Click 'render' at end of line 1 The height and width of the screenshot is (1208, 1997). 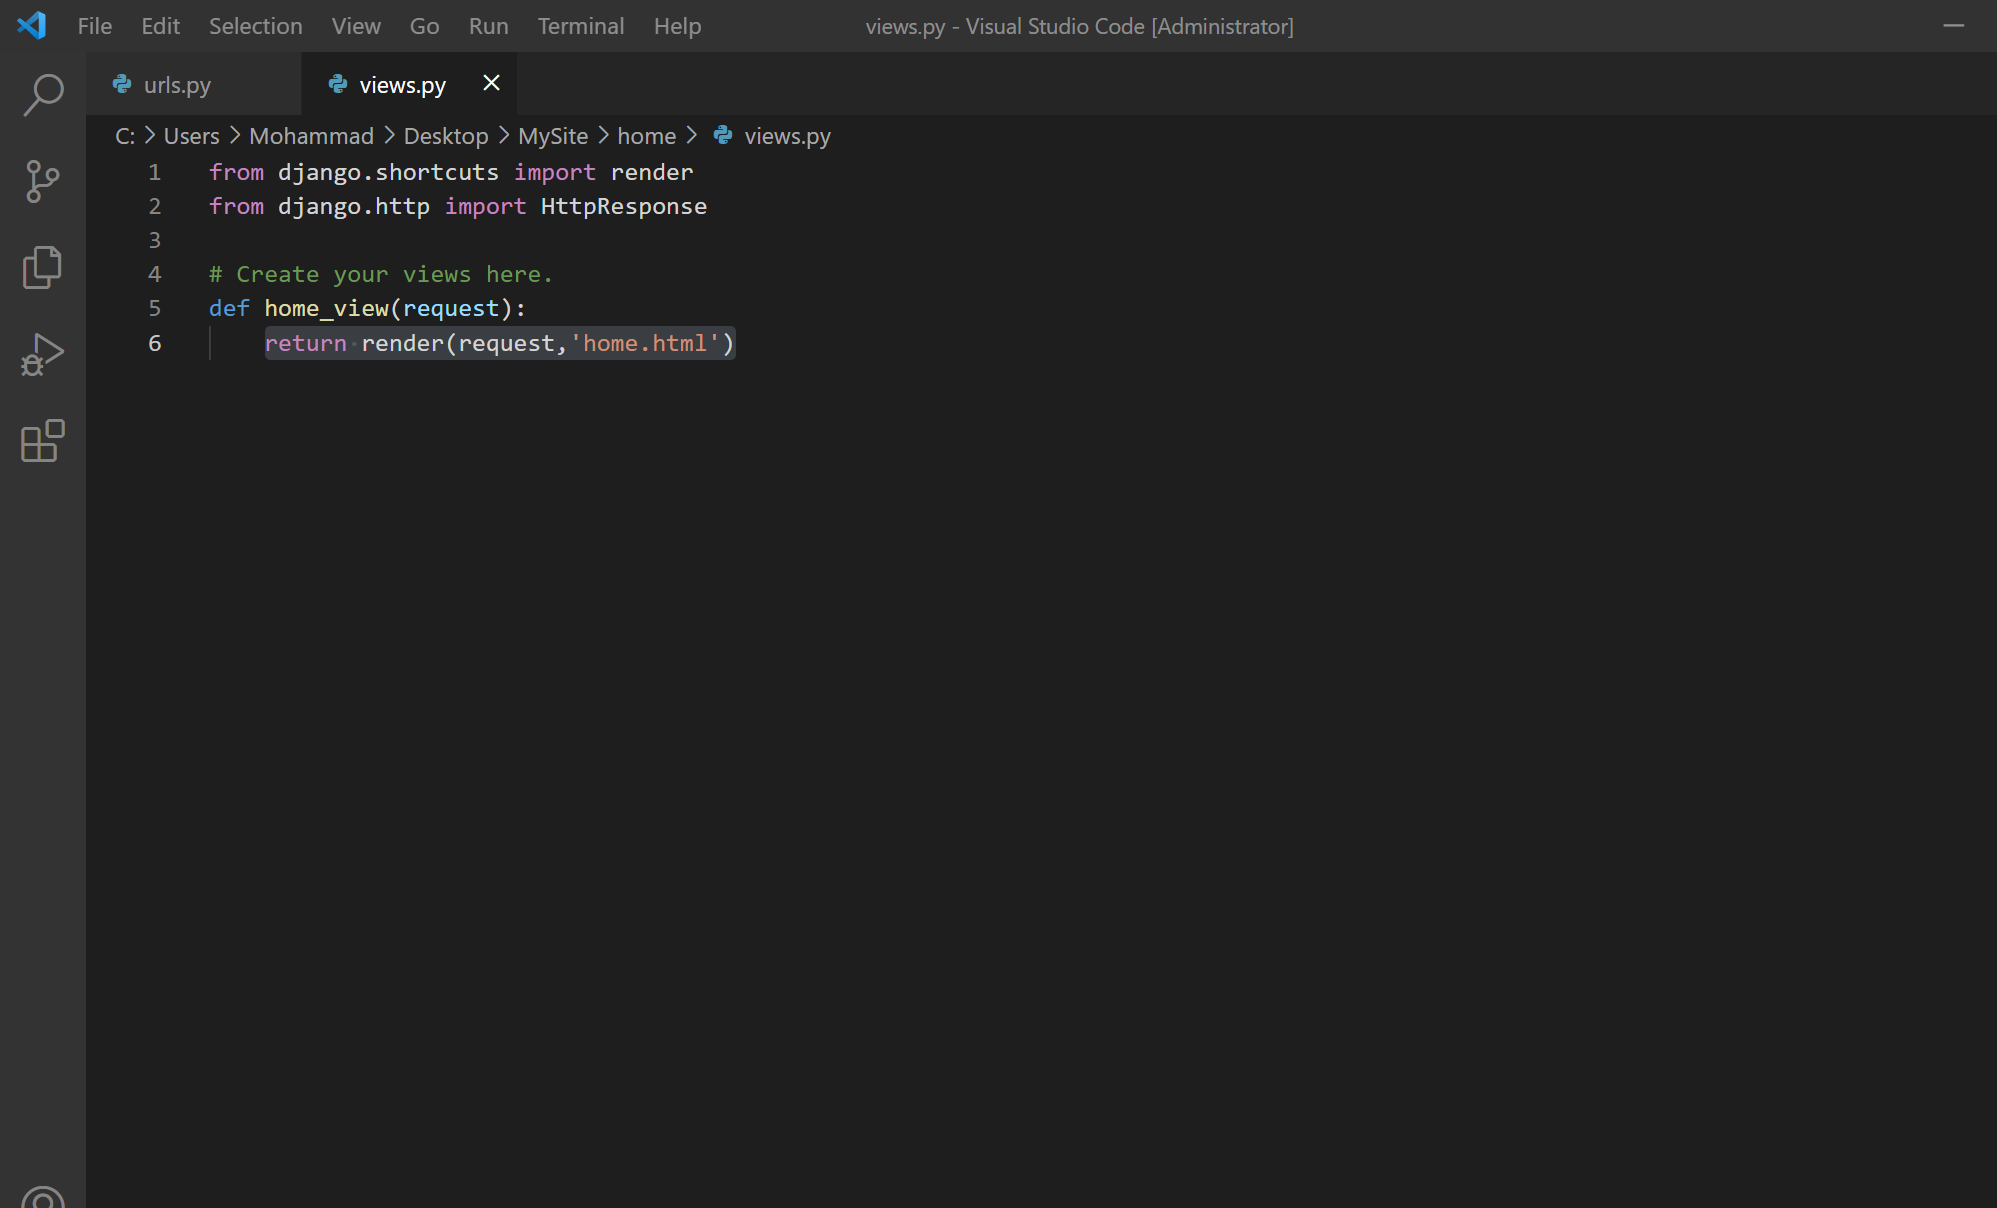point(652,172)
